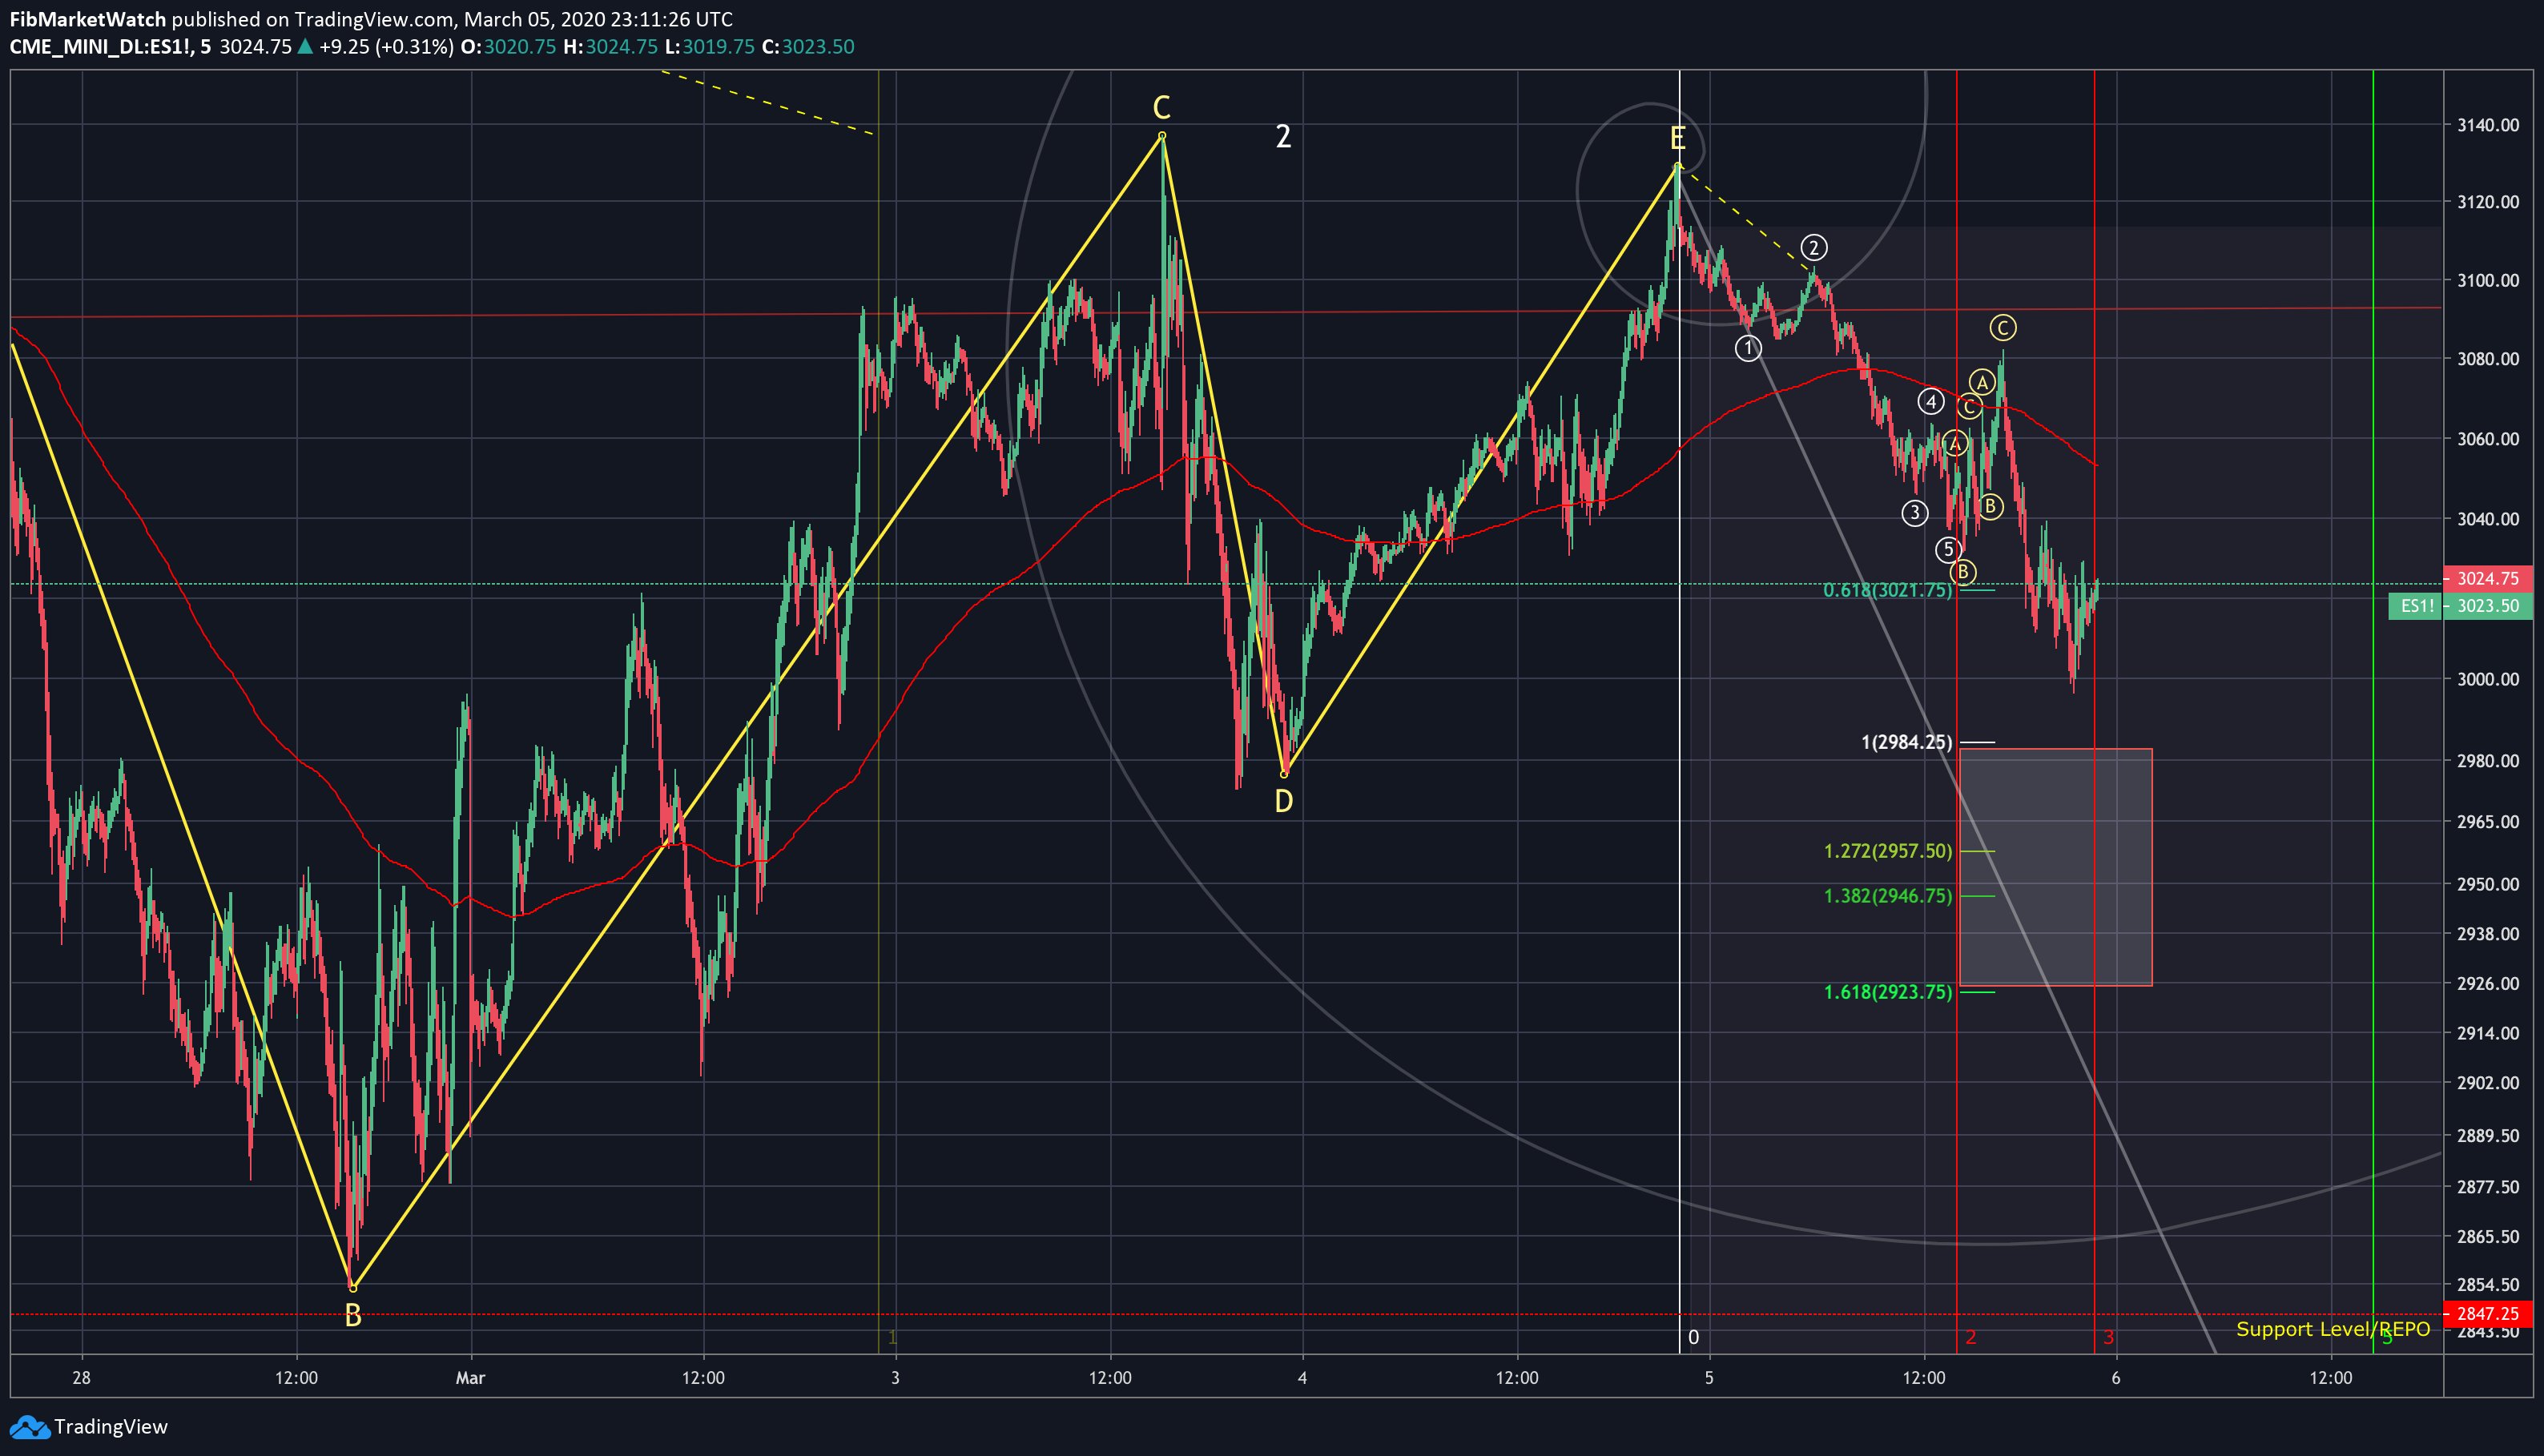
Task: Select the high value H:3024.75
Action: [610, 47]
